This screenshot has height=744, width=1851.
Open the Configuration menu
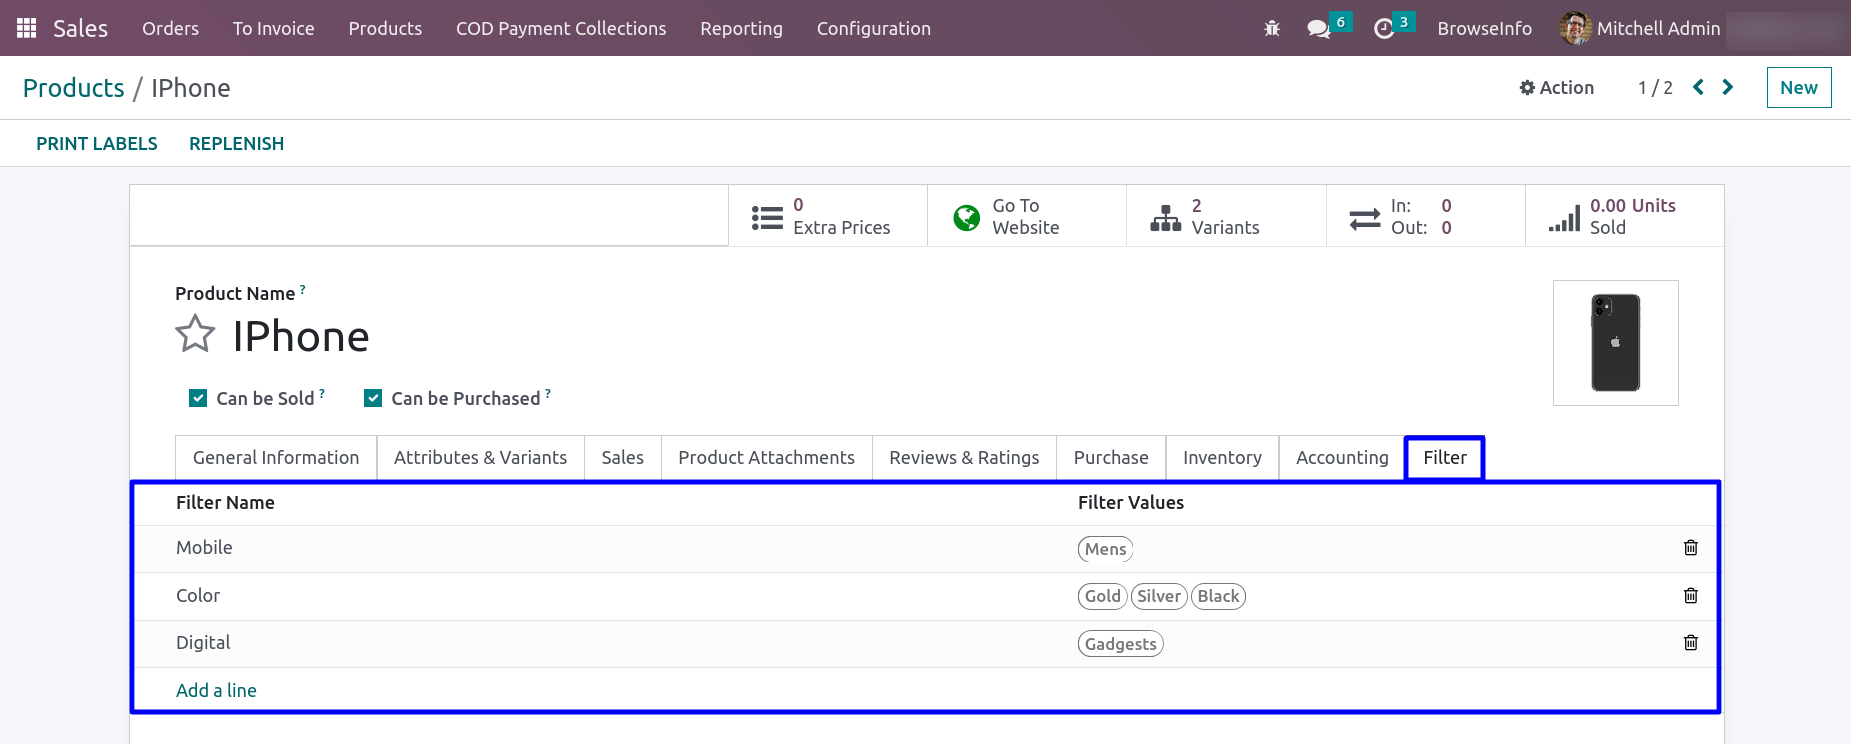[873, 28]
